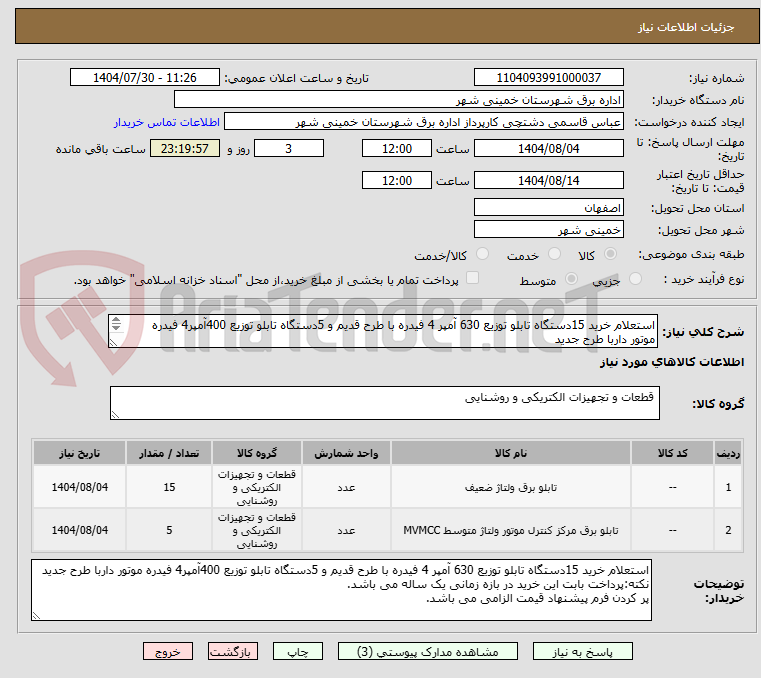Select 'متوسط' purchase process type
Screen dimensions: 761x678
pos(571,280)
